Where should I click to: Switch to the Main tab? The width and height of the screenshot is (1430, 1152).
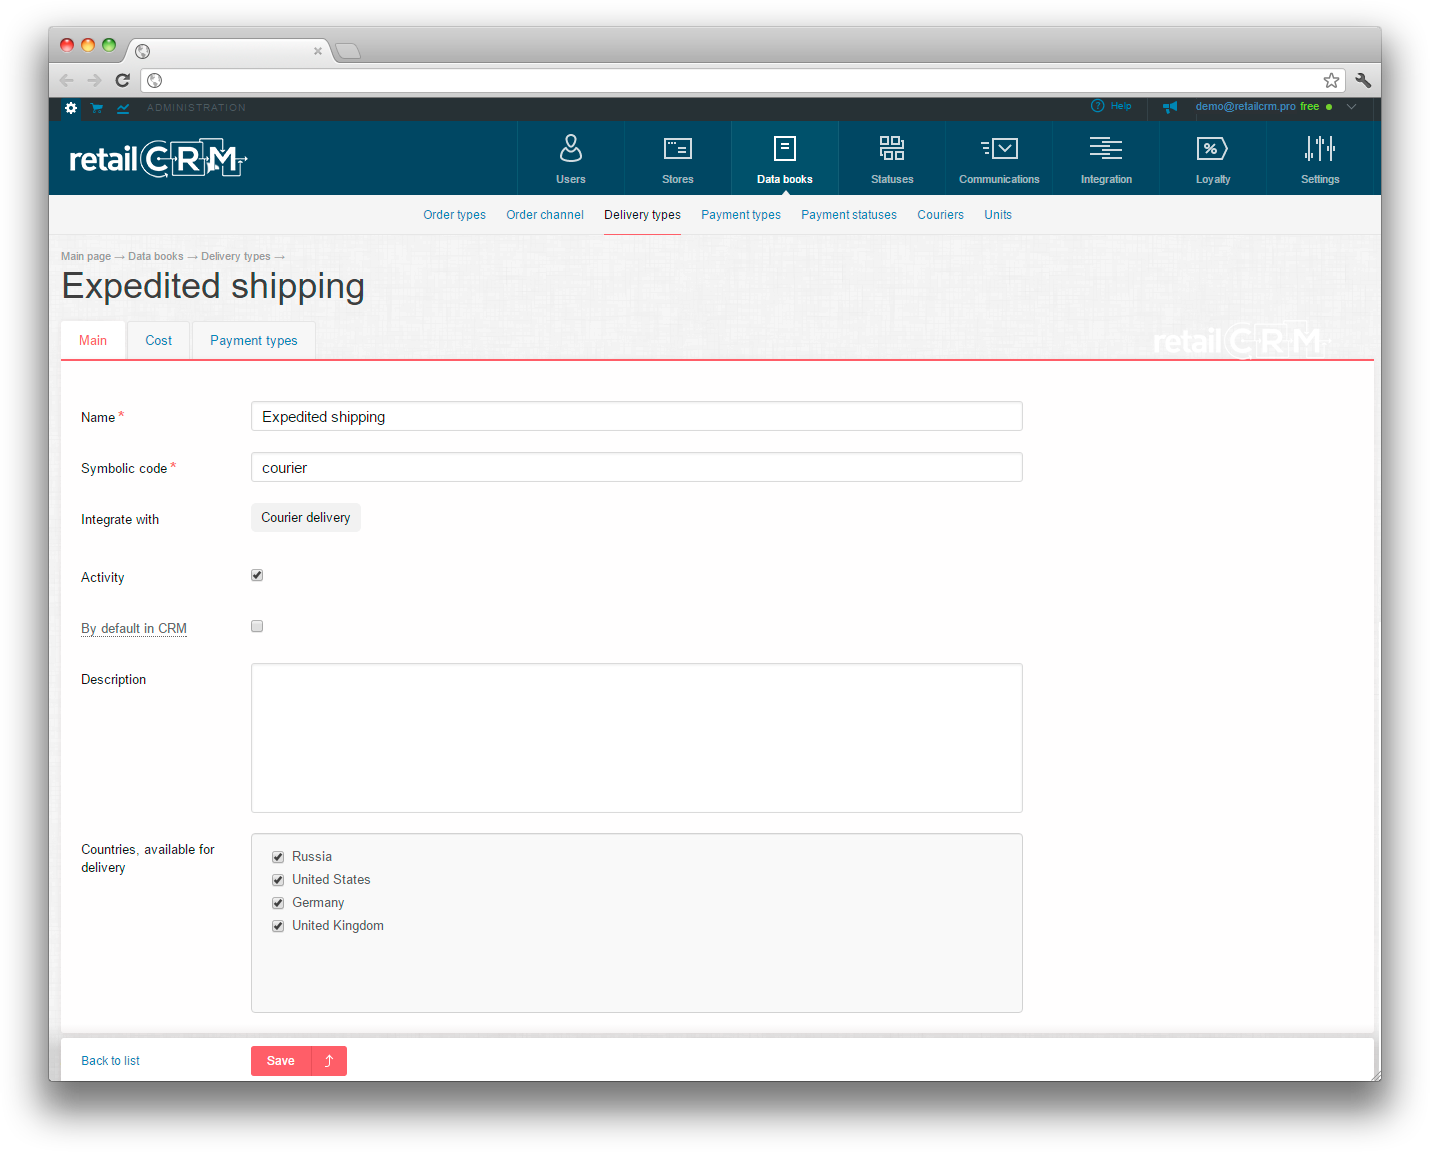93,341
